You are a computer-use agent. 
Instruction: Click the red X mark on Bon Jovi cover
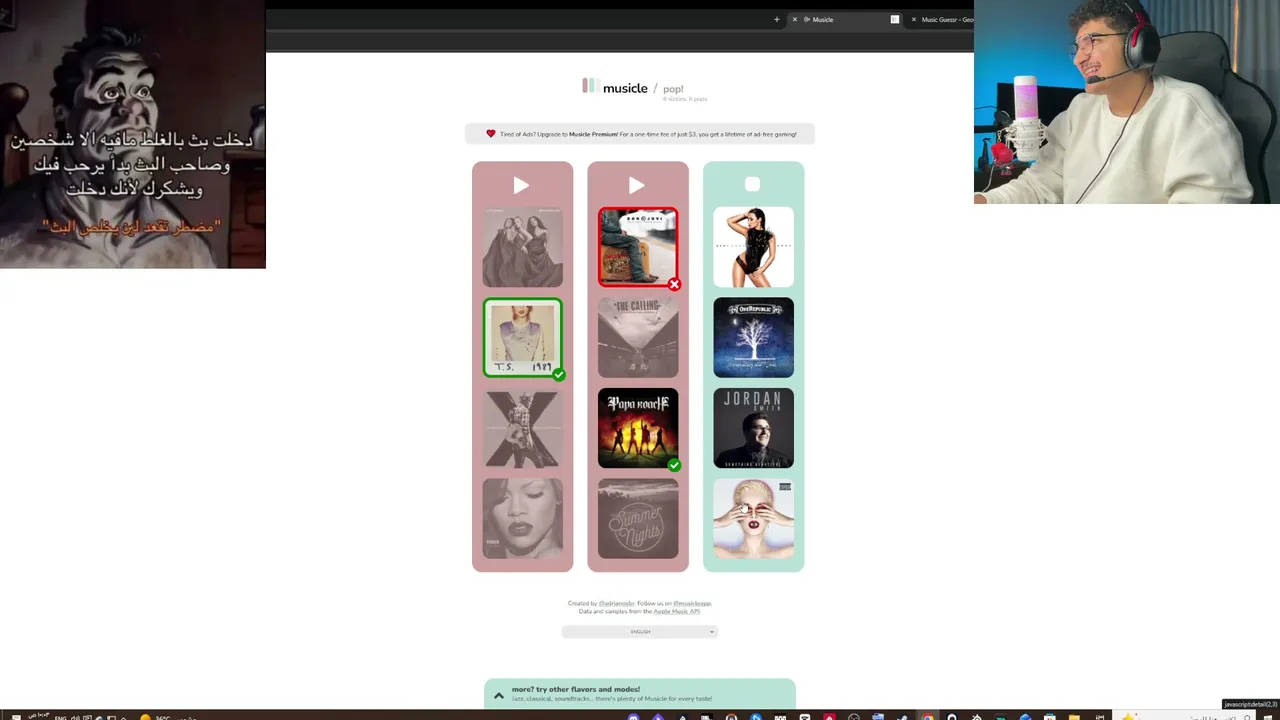675,285
